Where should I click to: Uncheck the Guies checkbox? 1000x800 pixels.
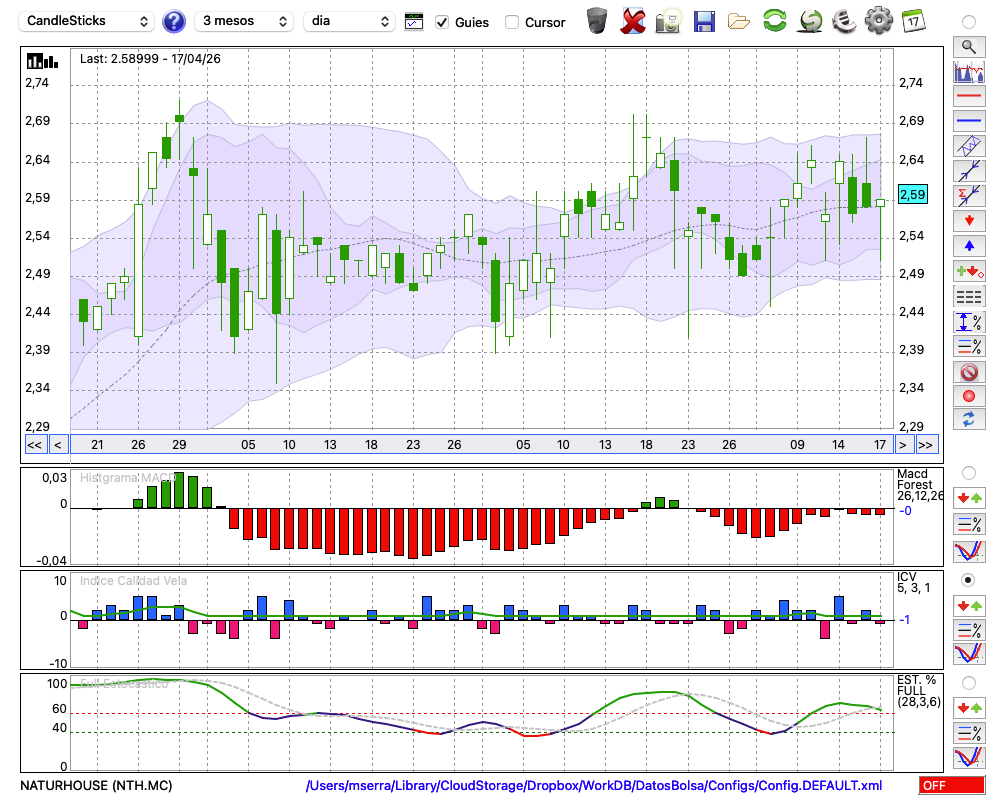pyautogui.click(x=442, y=22)
